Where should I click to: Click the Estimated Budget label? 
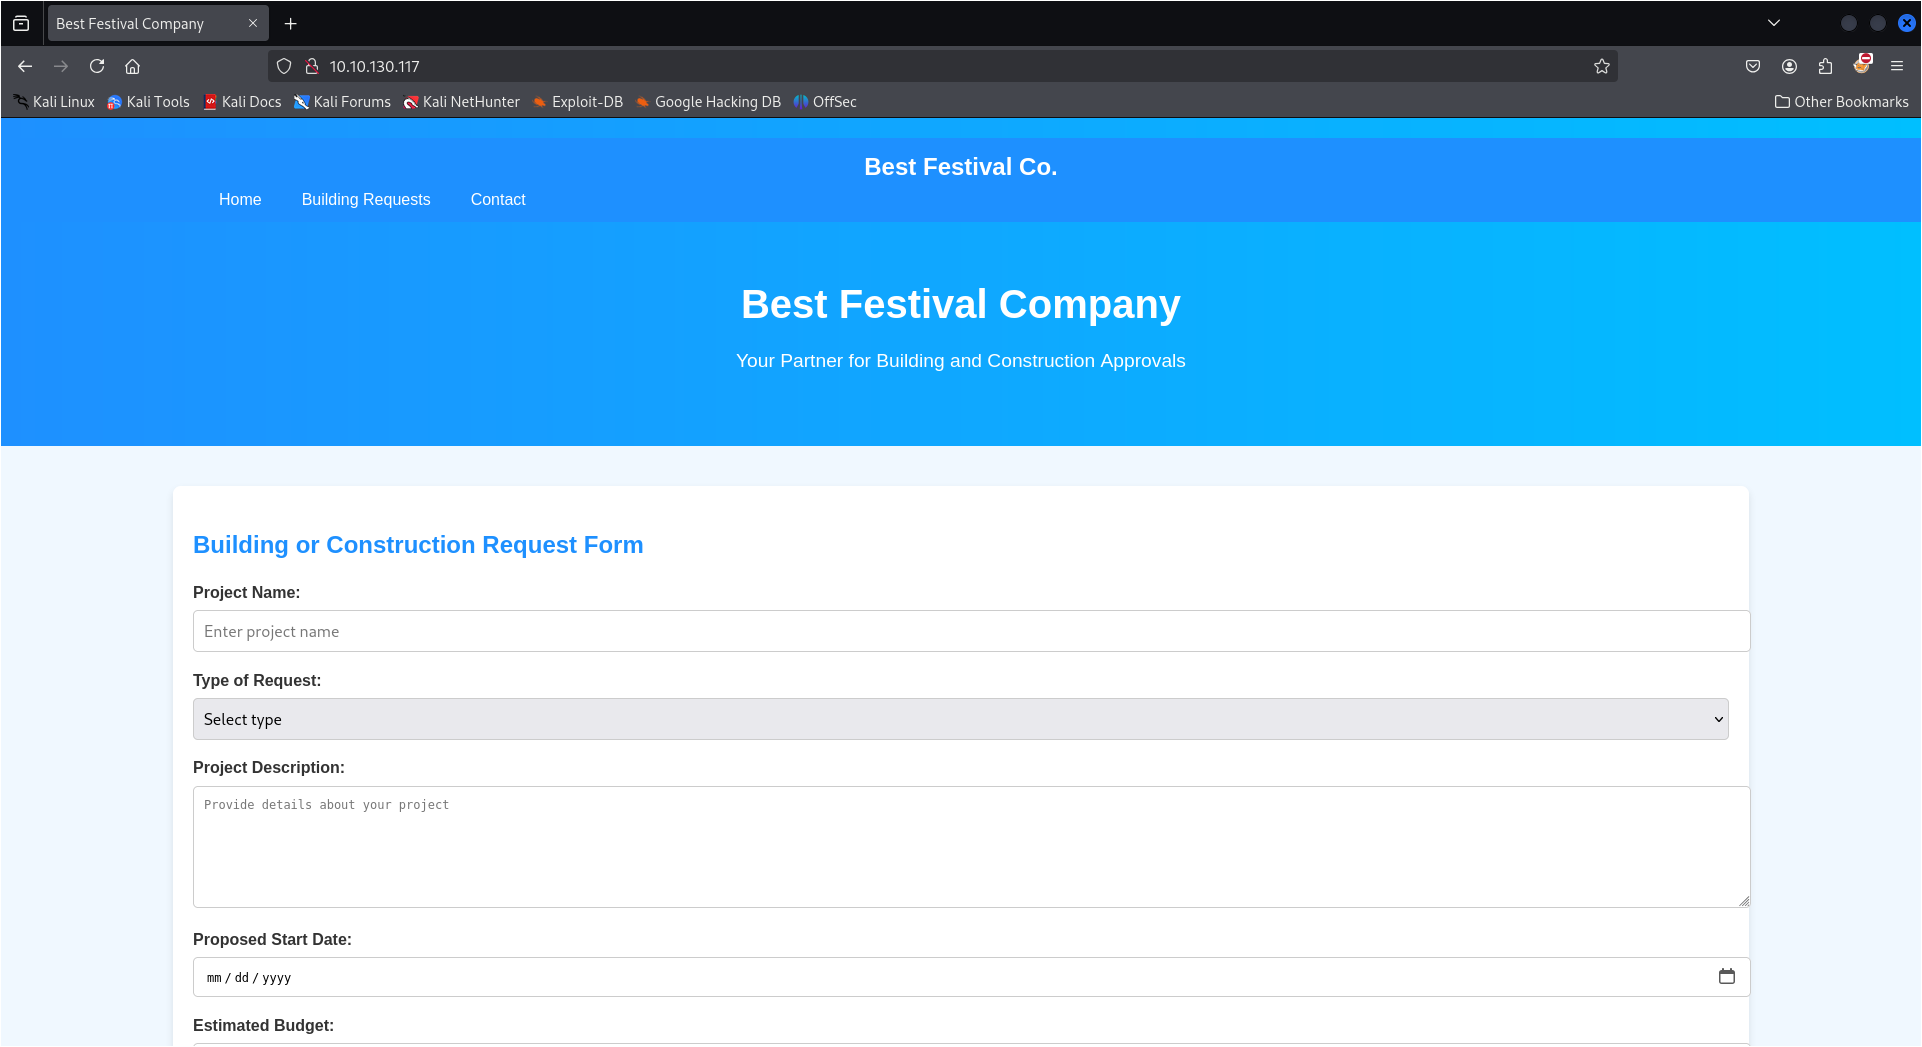tap(263, 1025)
